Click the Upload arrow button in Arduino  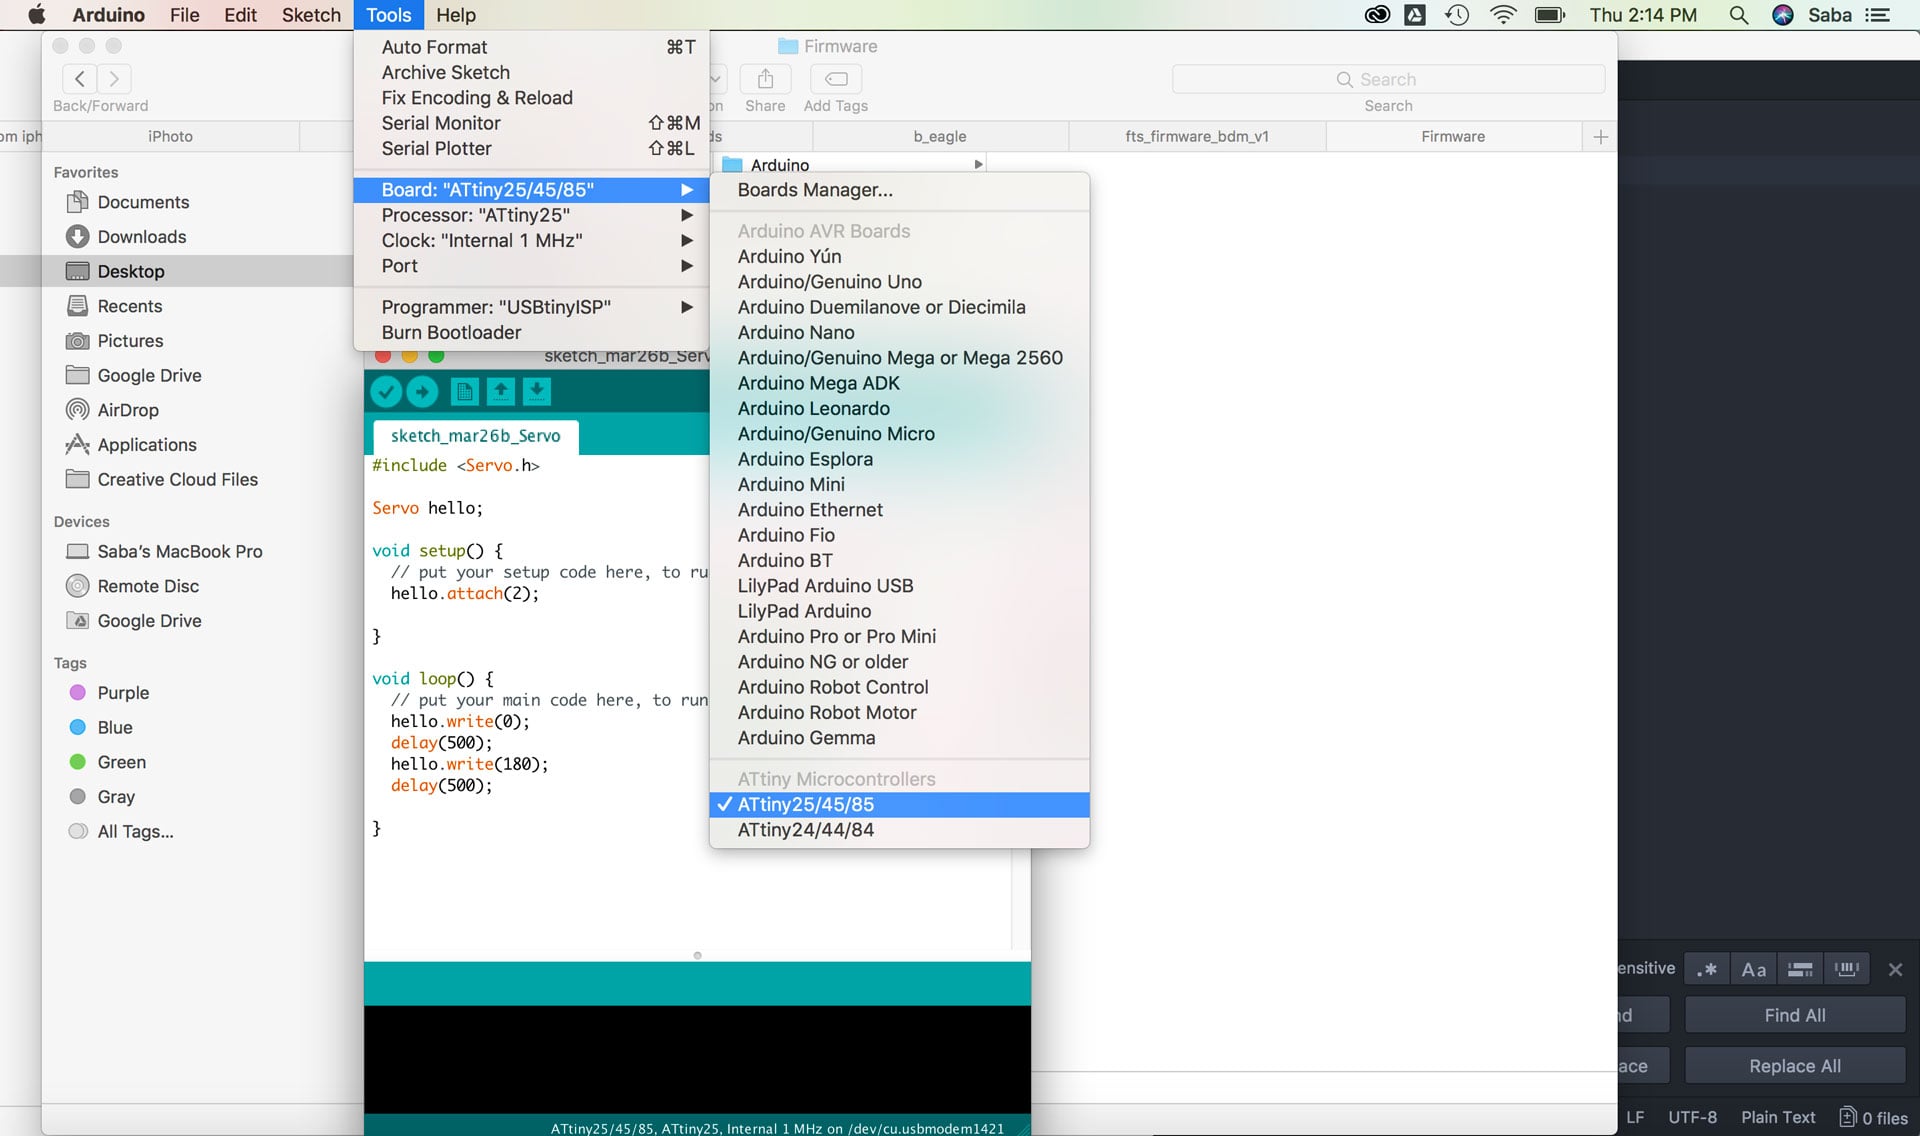(422, 392)
